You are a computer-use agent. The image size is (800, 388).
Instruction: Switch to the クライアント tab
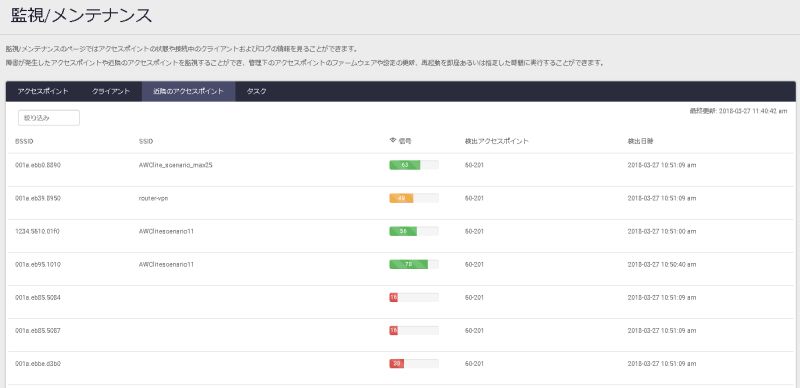tap(111, 91)
